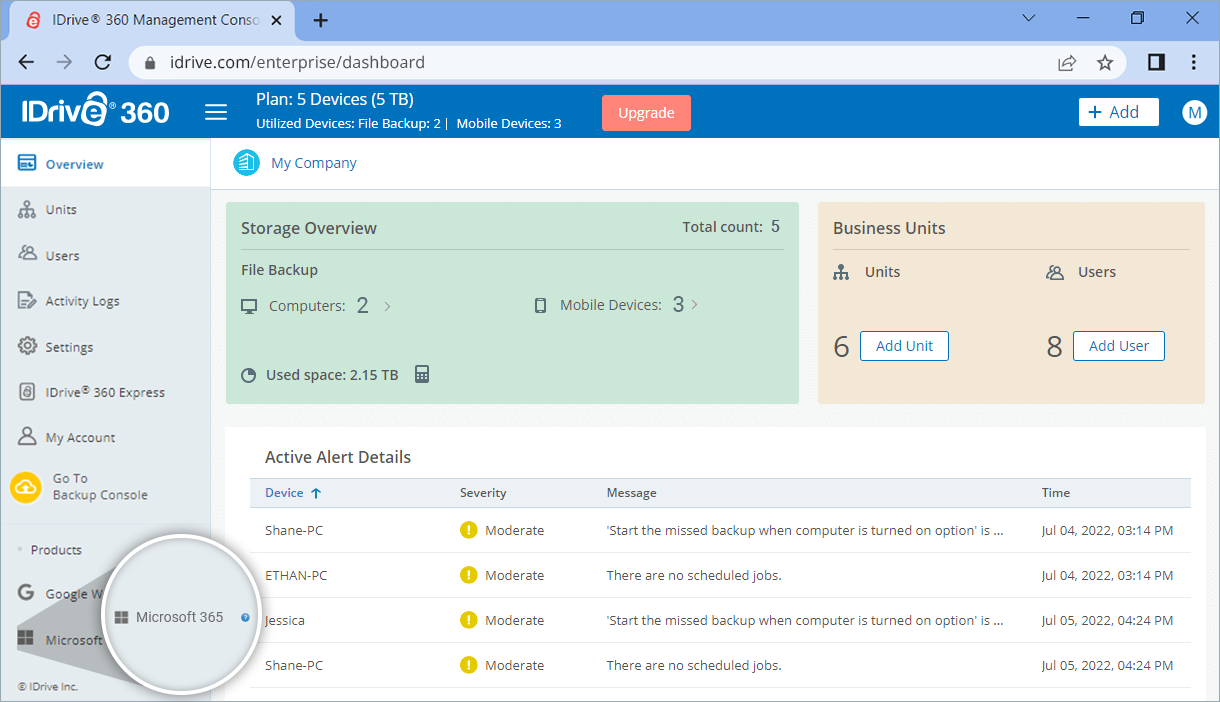Click the Units hierarchy sidebar icon
Viewport: 1220px width, 702px height.
pos(27,209)
